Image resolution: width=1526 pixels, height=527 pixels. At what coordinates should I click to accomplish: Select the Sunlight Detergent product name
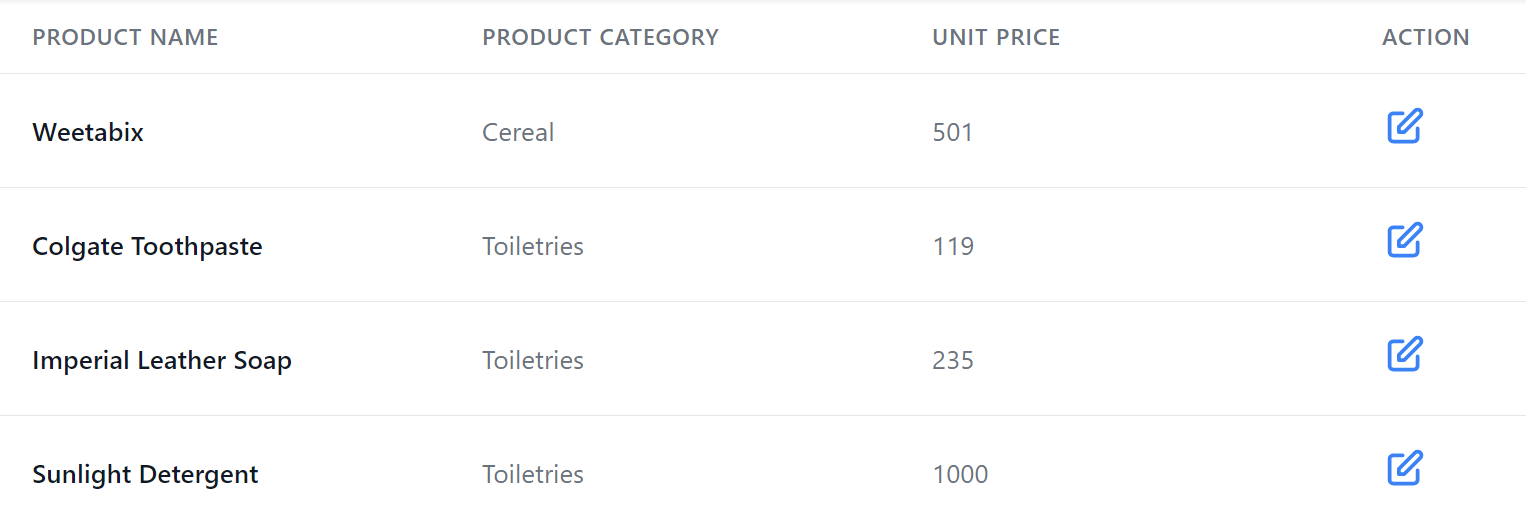click(x=145, y=474)
